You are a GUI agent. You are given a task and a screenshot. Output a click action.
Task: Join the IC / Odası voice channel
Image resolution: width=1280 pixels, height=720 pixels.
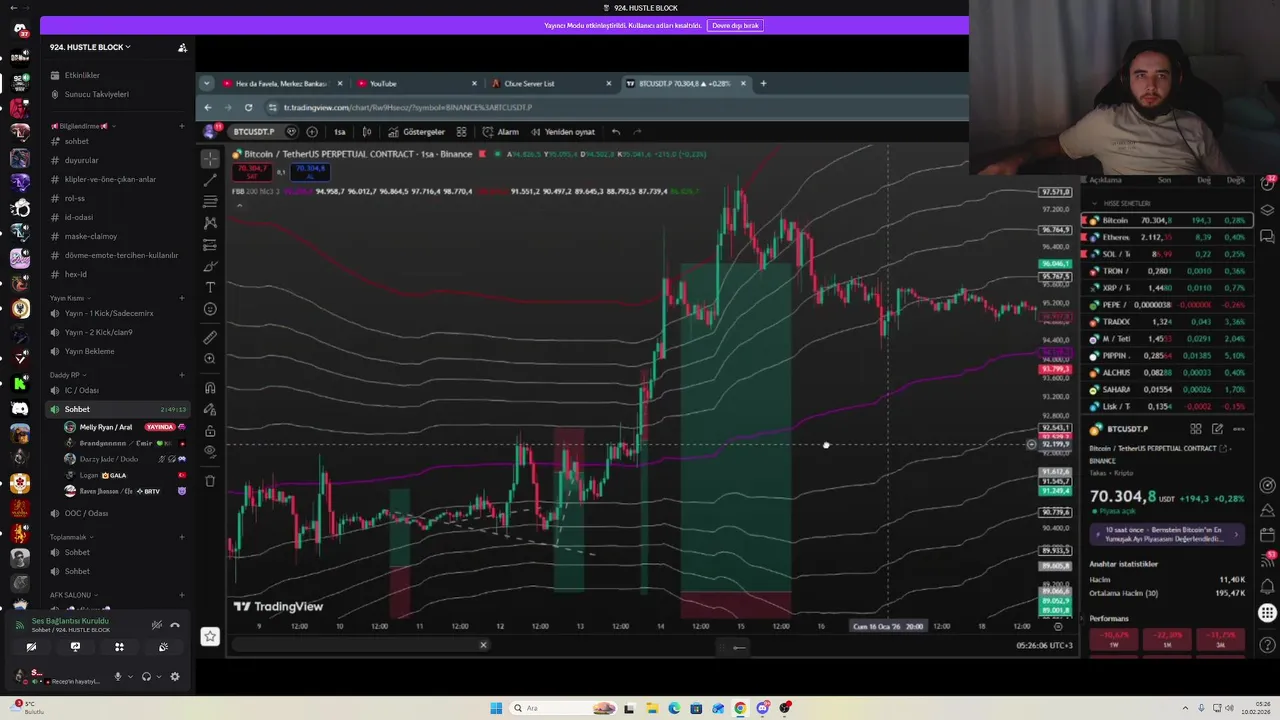point(117,390)
